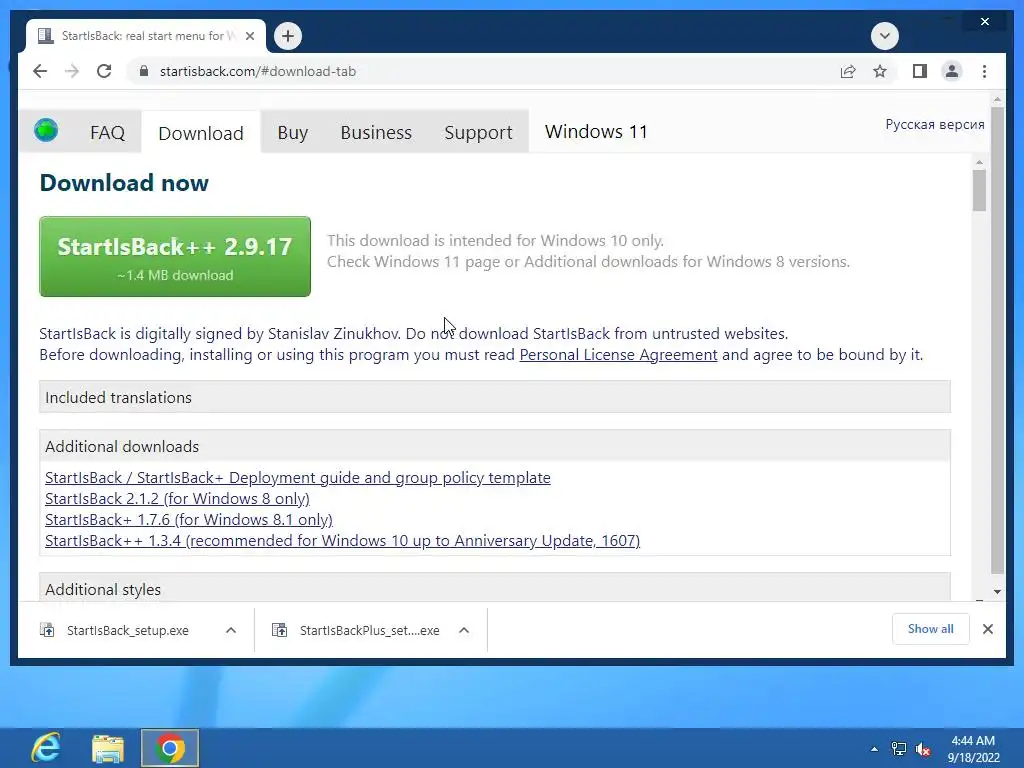Image resolution: width=1024 pixels, height=768 pixels.
Task: Open downloaded StartIsBackPlus_set....exe file
Action: [x=369, y=630]
